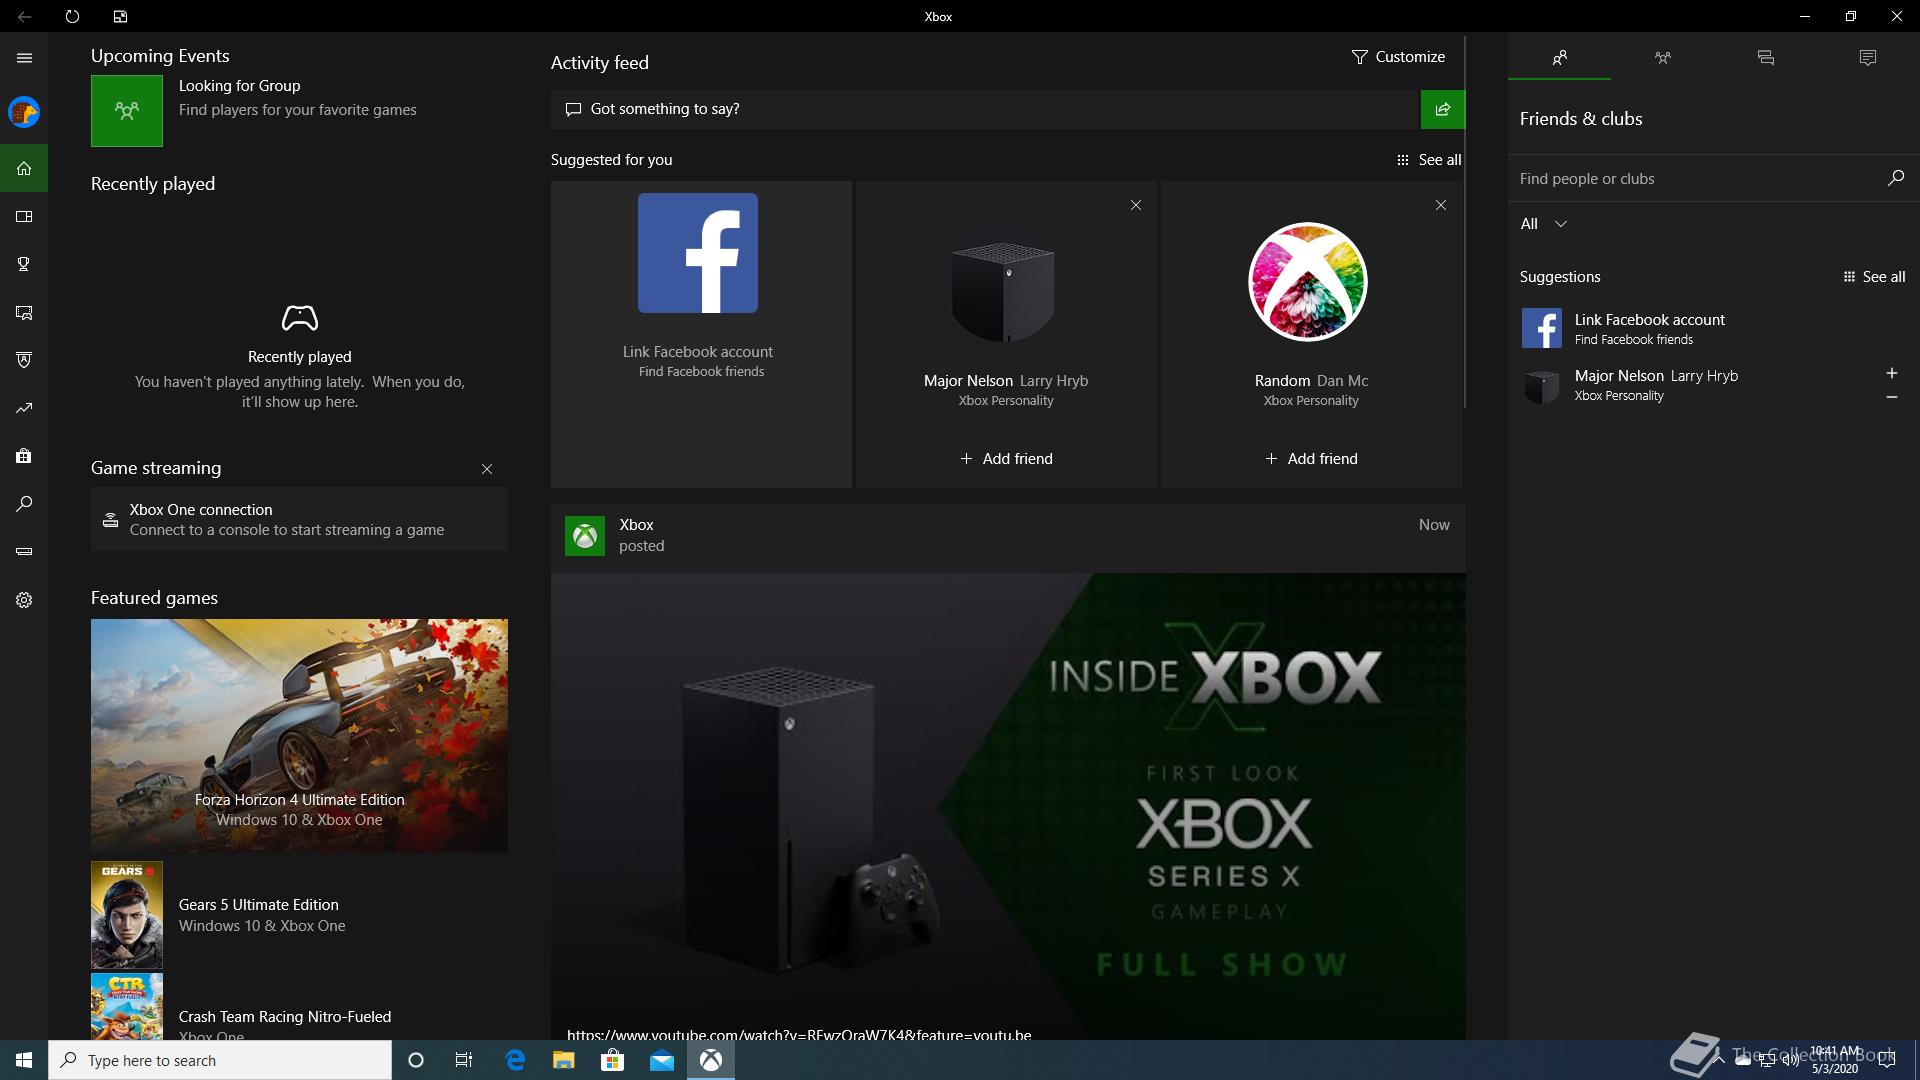1920x1080 pixels.
Task: Switch to Activity alerts tab icon
Action: click(1867, 58)
